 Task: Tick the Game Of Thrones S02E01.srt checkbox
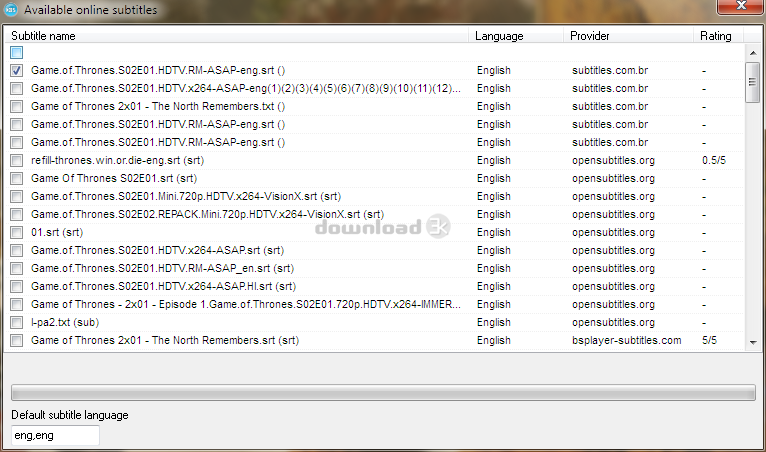(x=17, y=178)
